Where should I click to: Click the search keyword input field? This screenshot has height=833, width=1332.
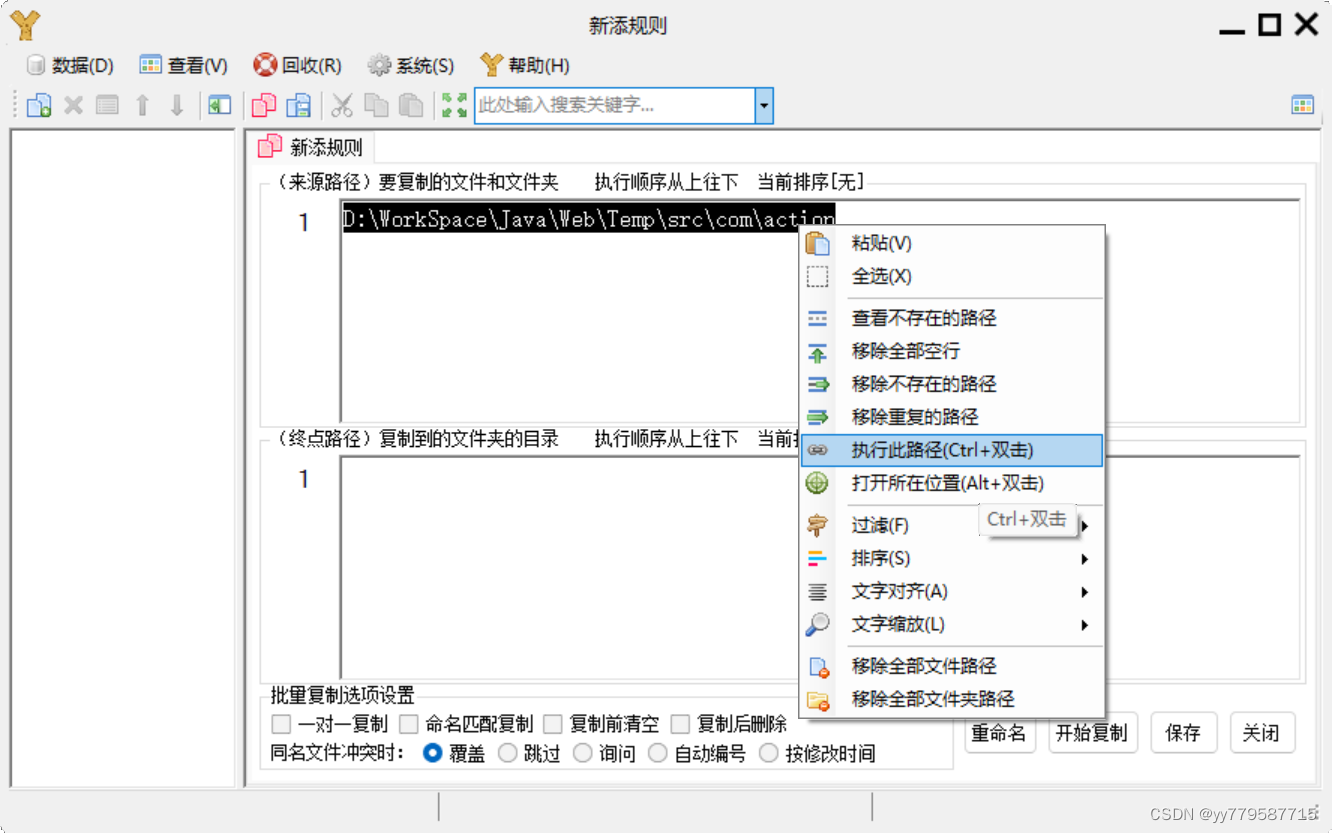614,105
